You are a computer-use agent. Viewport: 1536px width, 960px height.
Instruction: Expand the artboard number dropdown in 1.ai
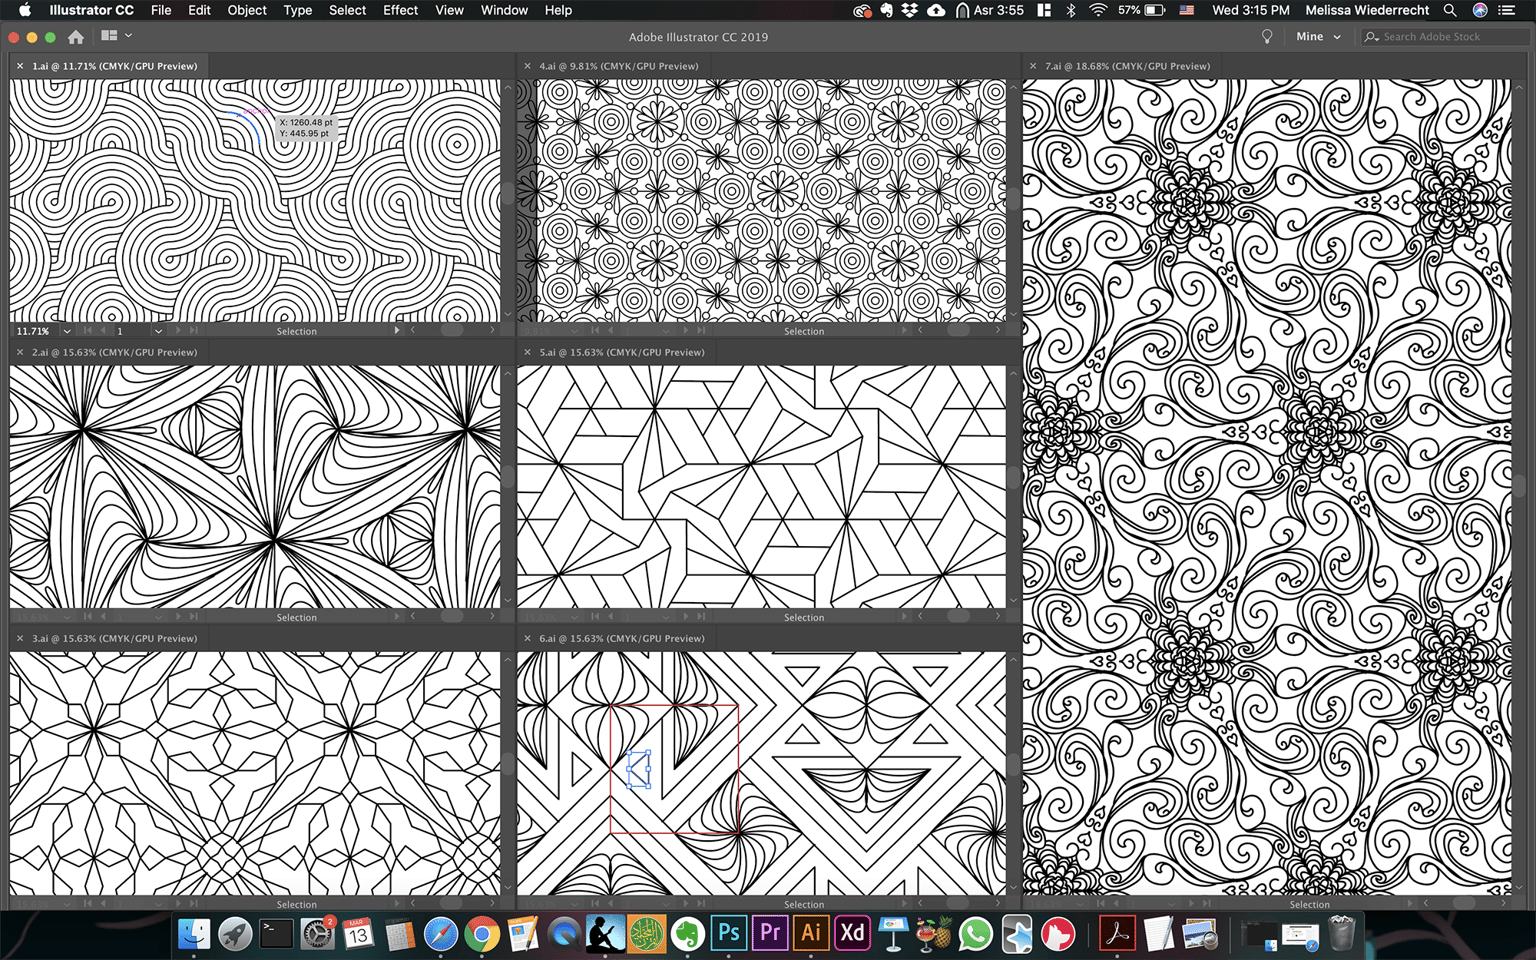[158, 331]
